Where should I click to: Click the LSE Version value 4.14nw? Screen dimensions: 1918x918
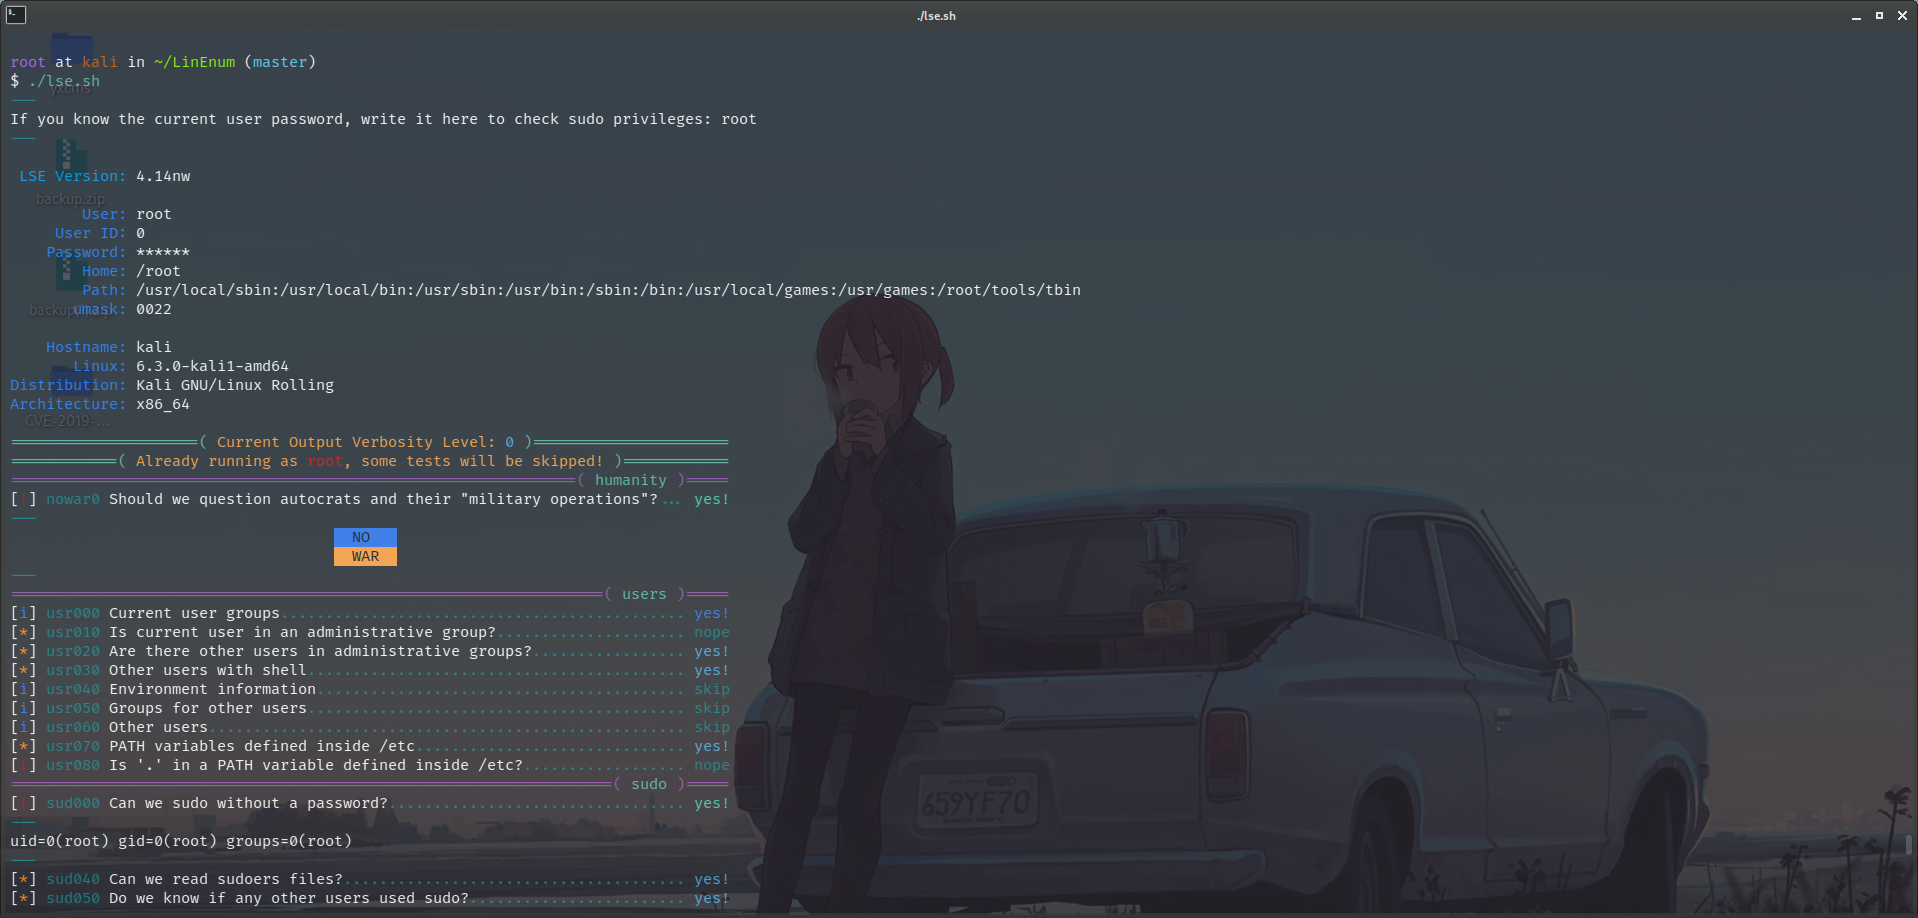click(163, 176)
